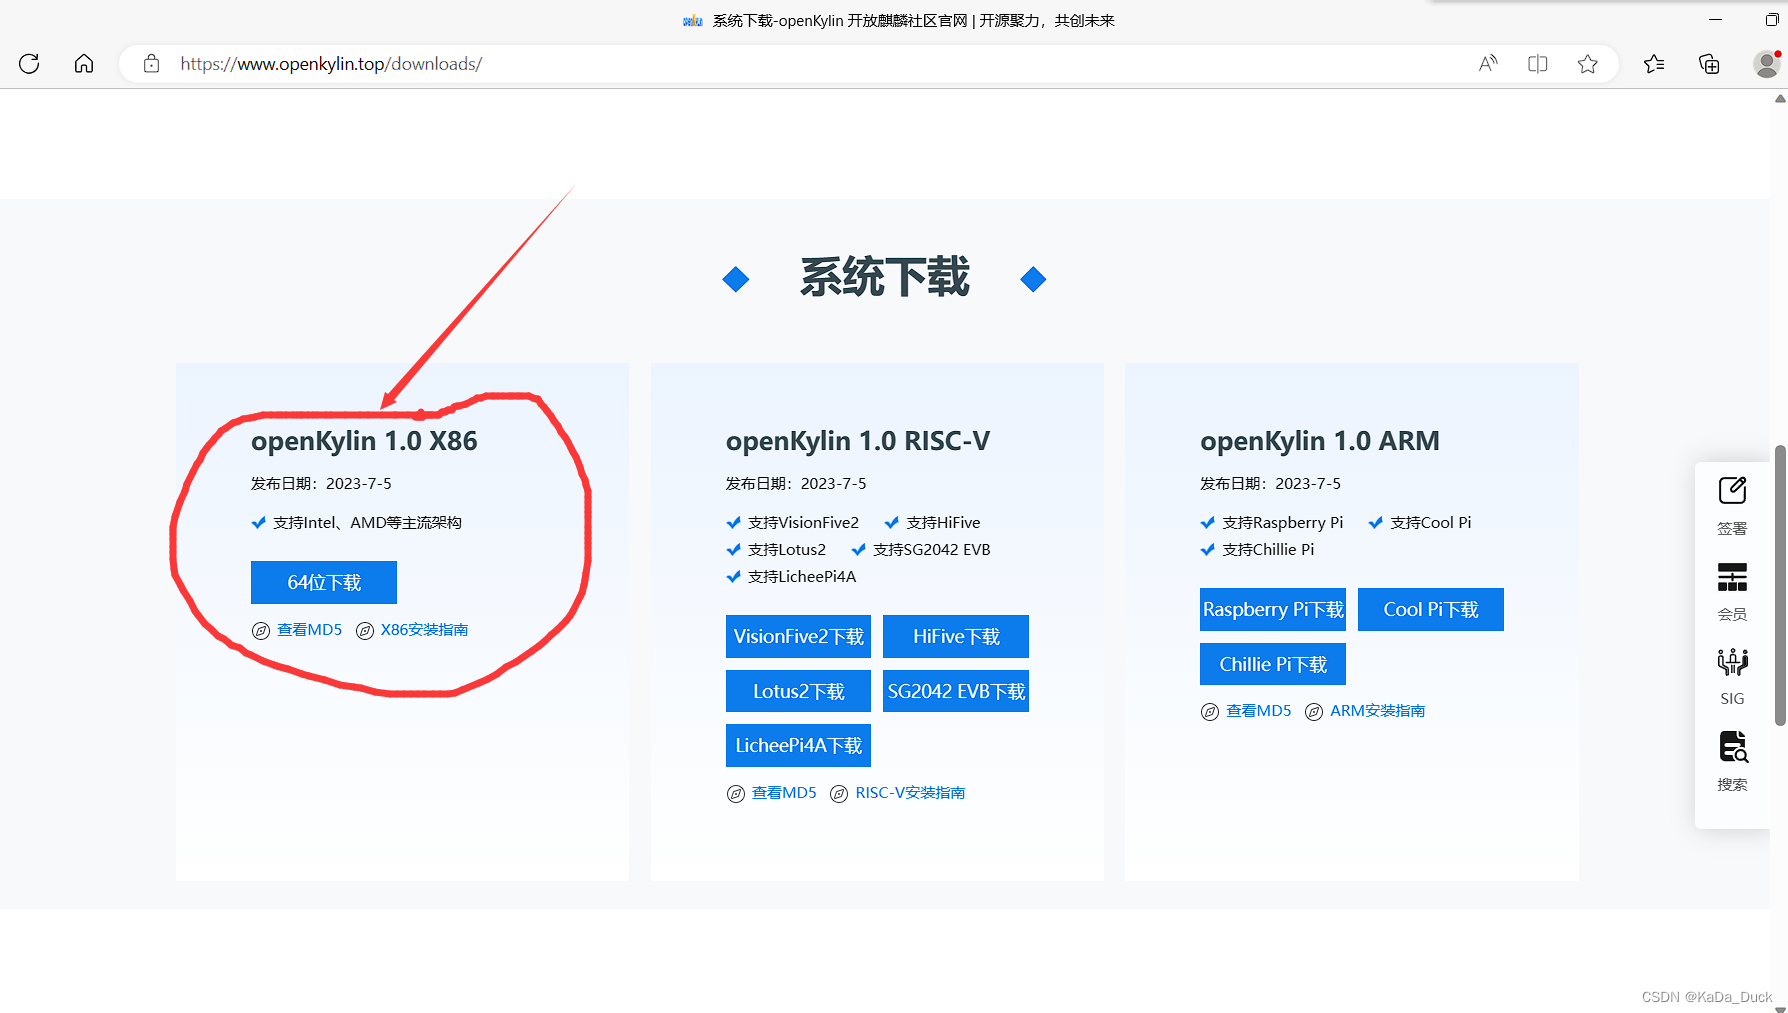The height and width of the screenshot is (1013, 1788).
Task: Click the page vertical scrollbar thumb
Action: point(1780,585)
